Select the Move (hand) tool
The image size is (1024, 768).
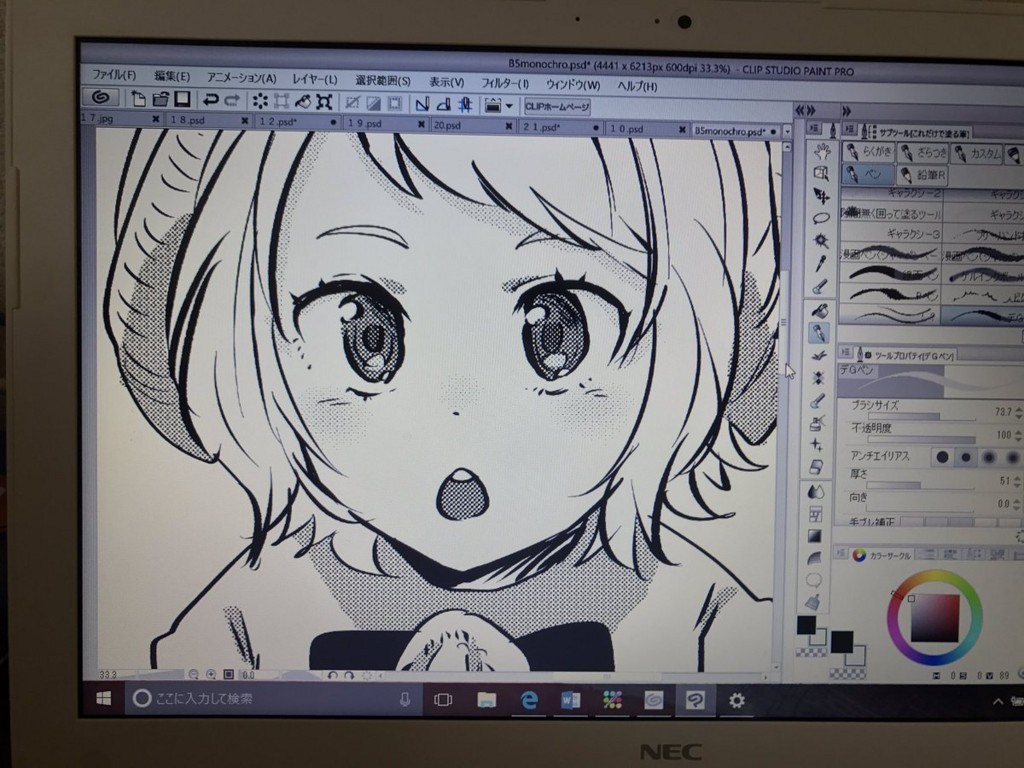[822, 152]
